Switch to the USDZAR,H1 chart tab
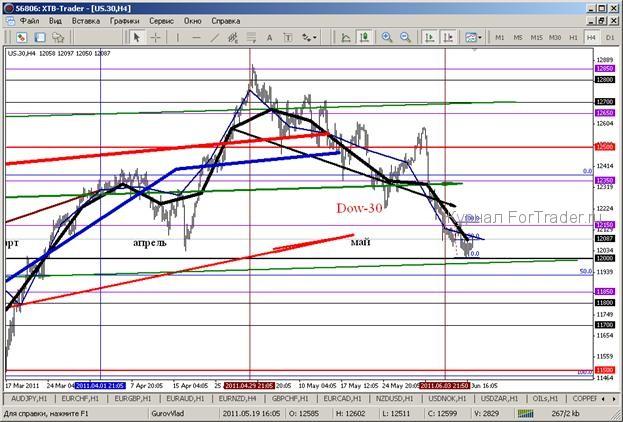Image resolution: width=623 pixels, height=422 pixels. (499, 399)
